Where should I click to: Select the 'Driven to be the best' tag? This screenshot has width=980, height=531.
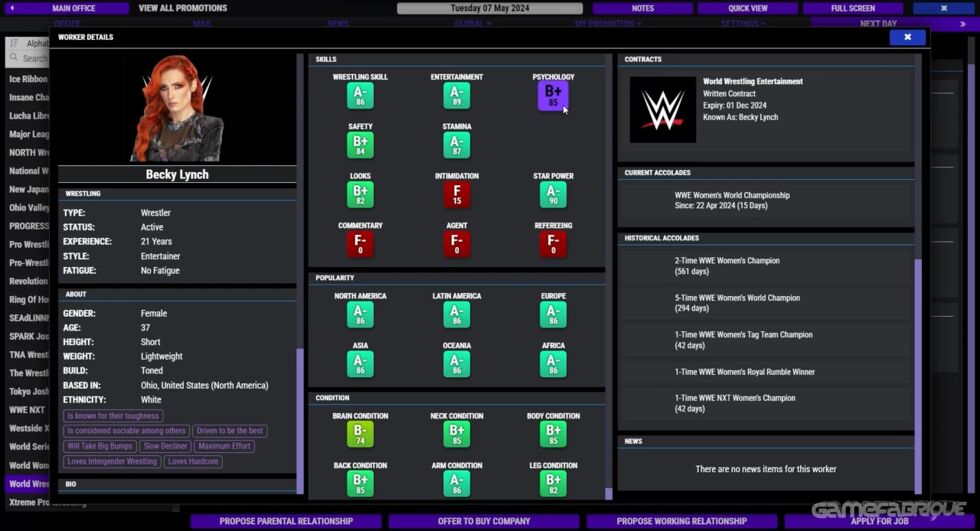pyautogui.click(x=229, y=430)
